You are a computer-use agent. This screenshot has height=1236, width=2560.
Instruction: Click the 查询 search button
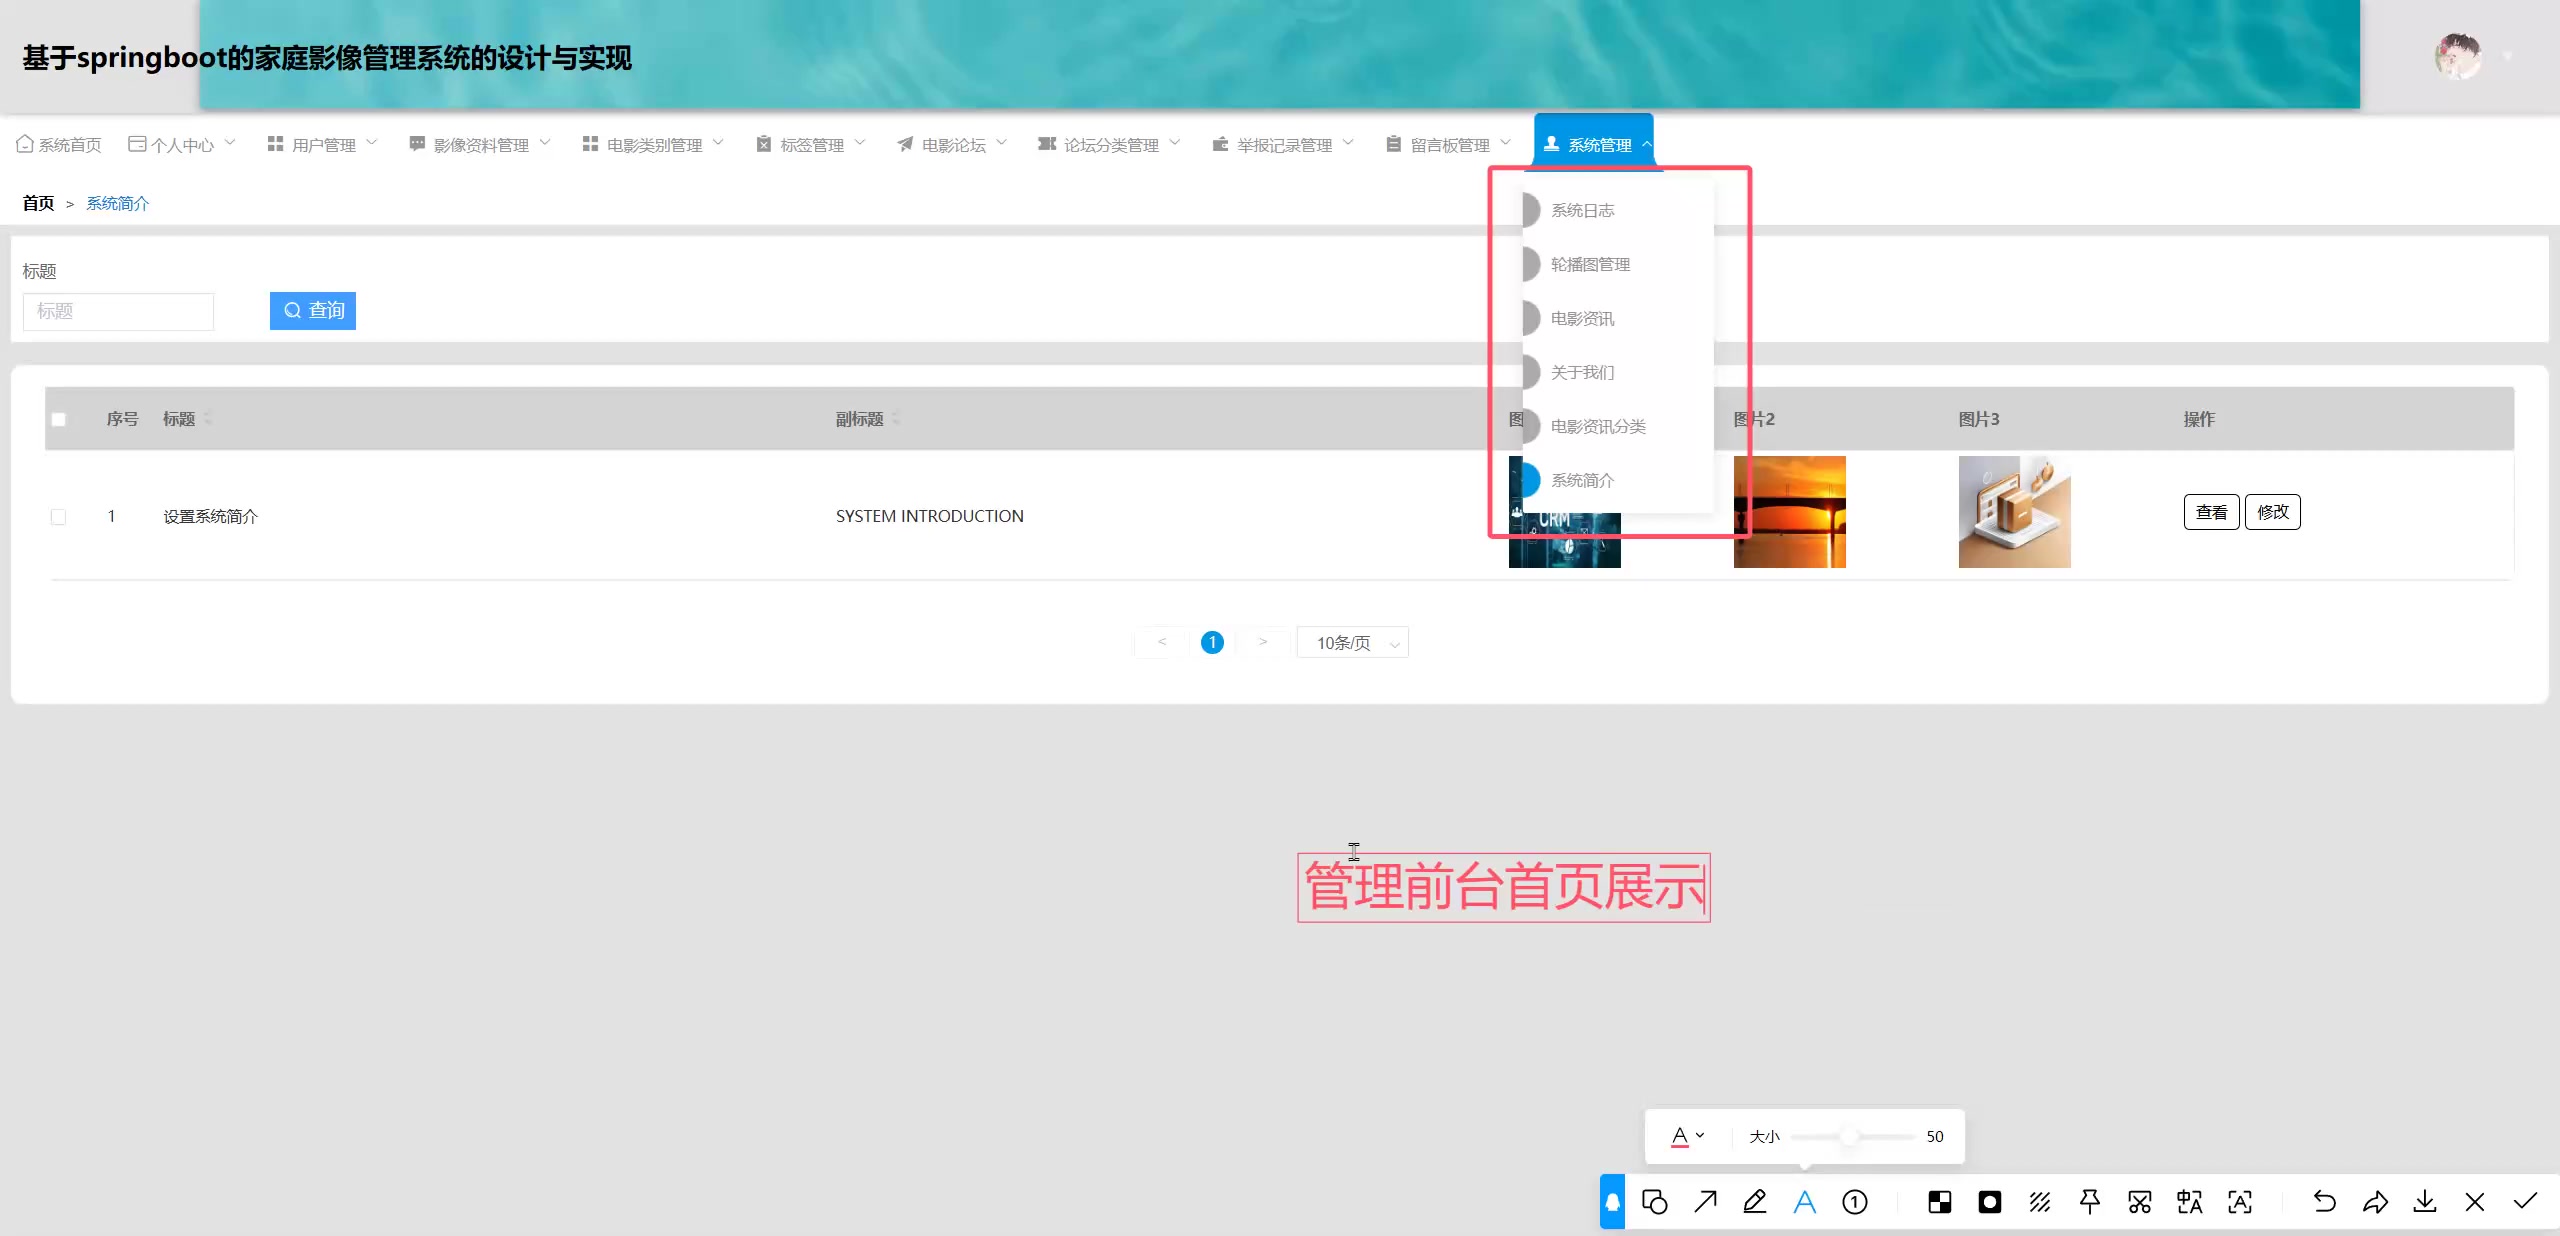313,311
